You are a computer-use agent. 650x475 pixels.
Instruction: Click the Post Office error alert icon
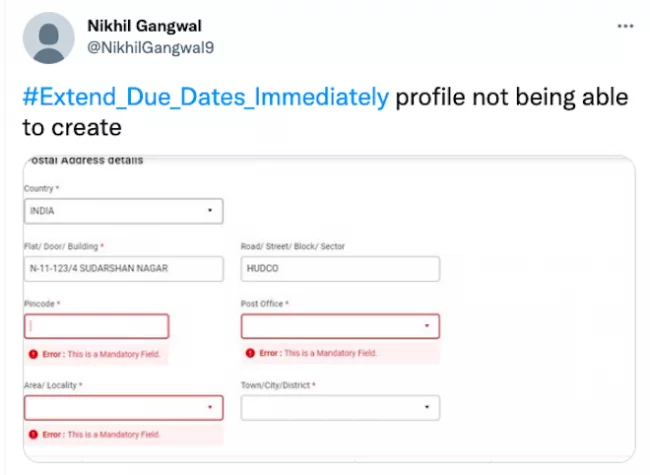[x=250, y=353]
